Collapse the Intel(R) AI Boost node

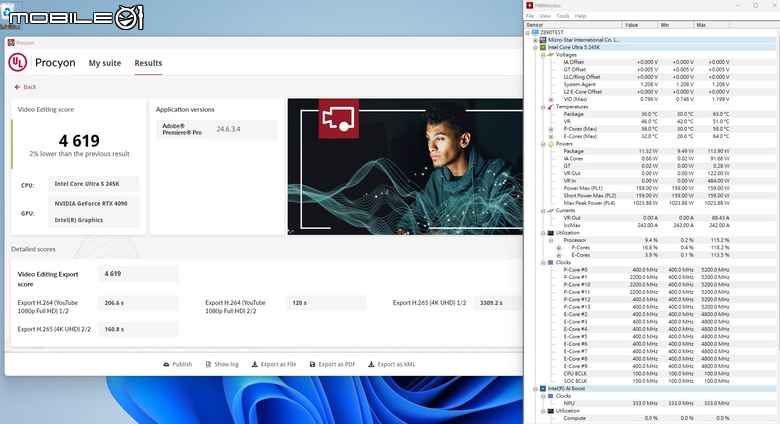click(535, 389)
